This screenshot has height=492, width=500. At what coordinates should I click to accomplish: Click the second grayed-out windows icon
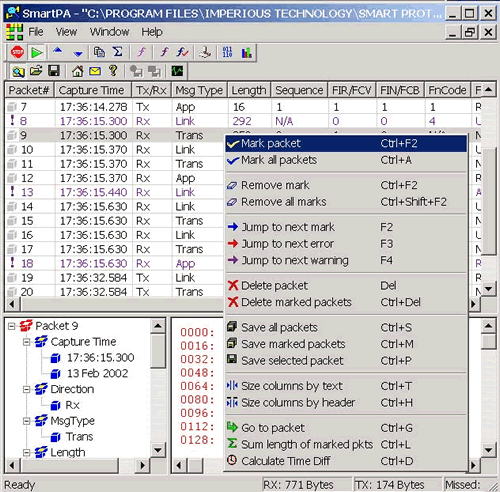pos(154,71)
